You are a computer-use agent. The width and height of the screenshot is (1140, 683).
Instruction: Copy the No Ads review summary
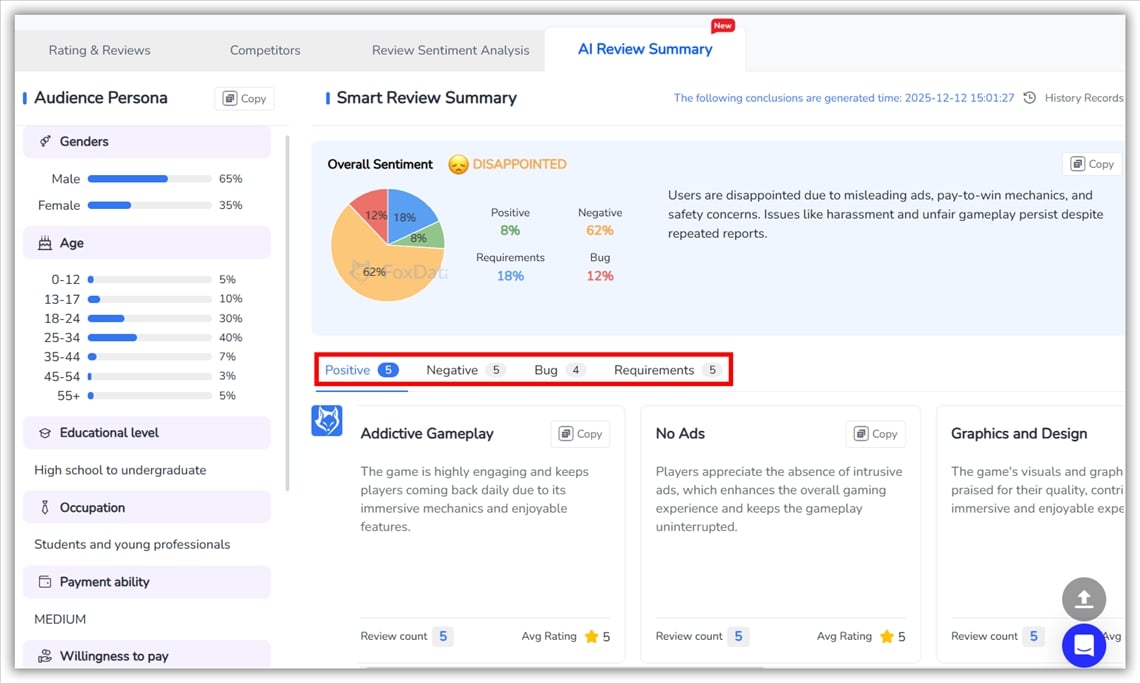tap(875, 434)
